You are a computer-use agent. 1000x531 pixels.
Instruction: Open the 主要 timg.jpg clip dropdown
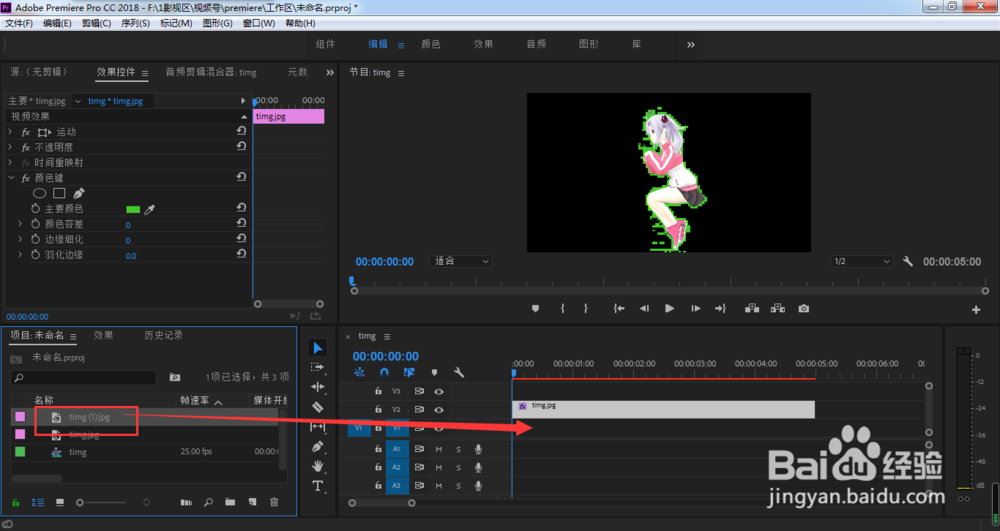point(78,101)
